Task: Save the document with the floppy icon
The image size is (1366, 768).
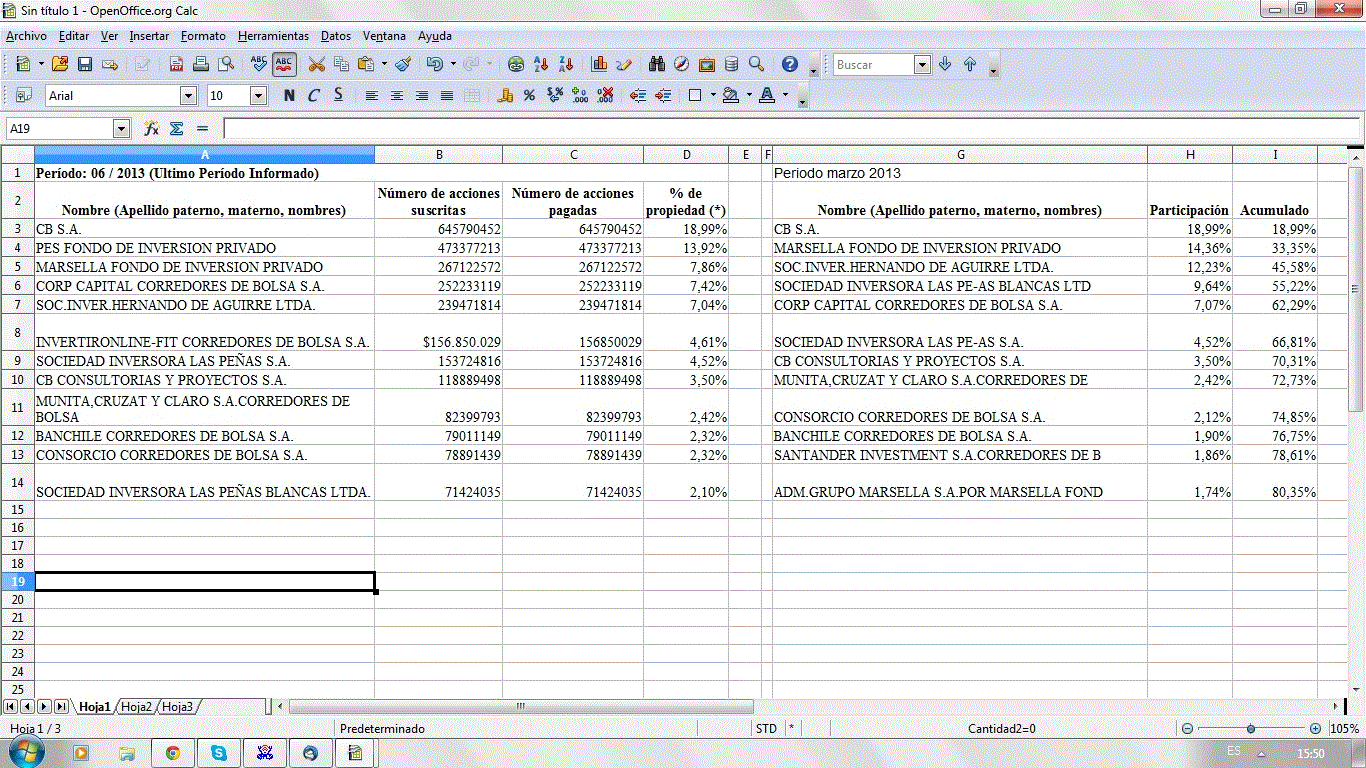Action: 85,64
